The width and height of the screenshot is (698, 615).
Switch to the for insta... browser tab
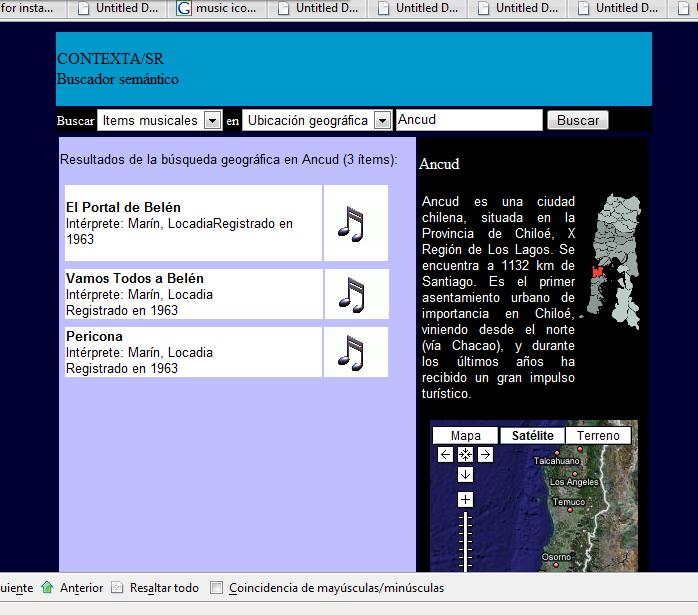tap(31, 8)
